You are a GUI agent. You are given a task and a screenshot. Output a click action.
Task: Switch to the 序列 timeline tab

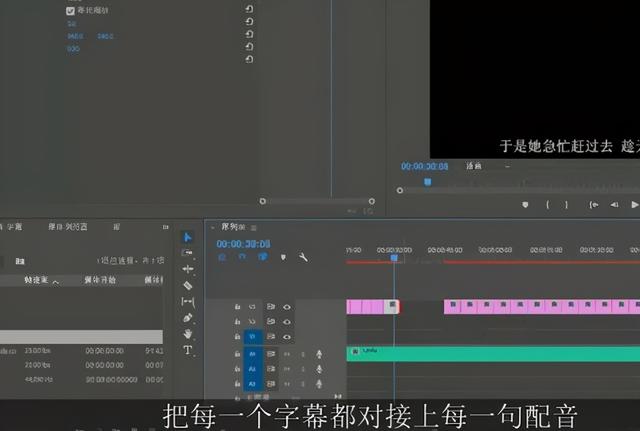point(231,228)
